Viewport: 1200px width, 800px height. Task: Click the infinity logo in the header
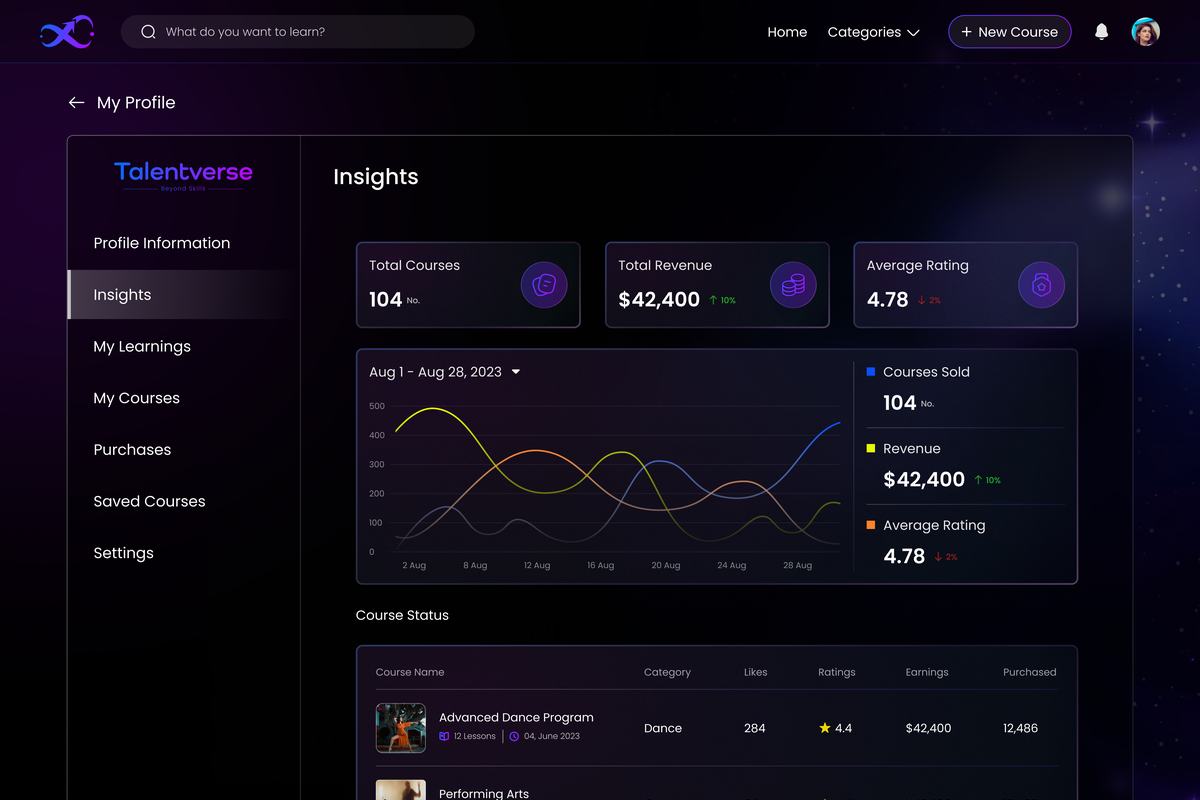67,32
